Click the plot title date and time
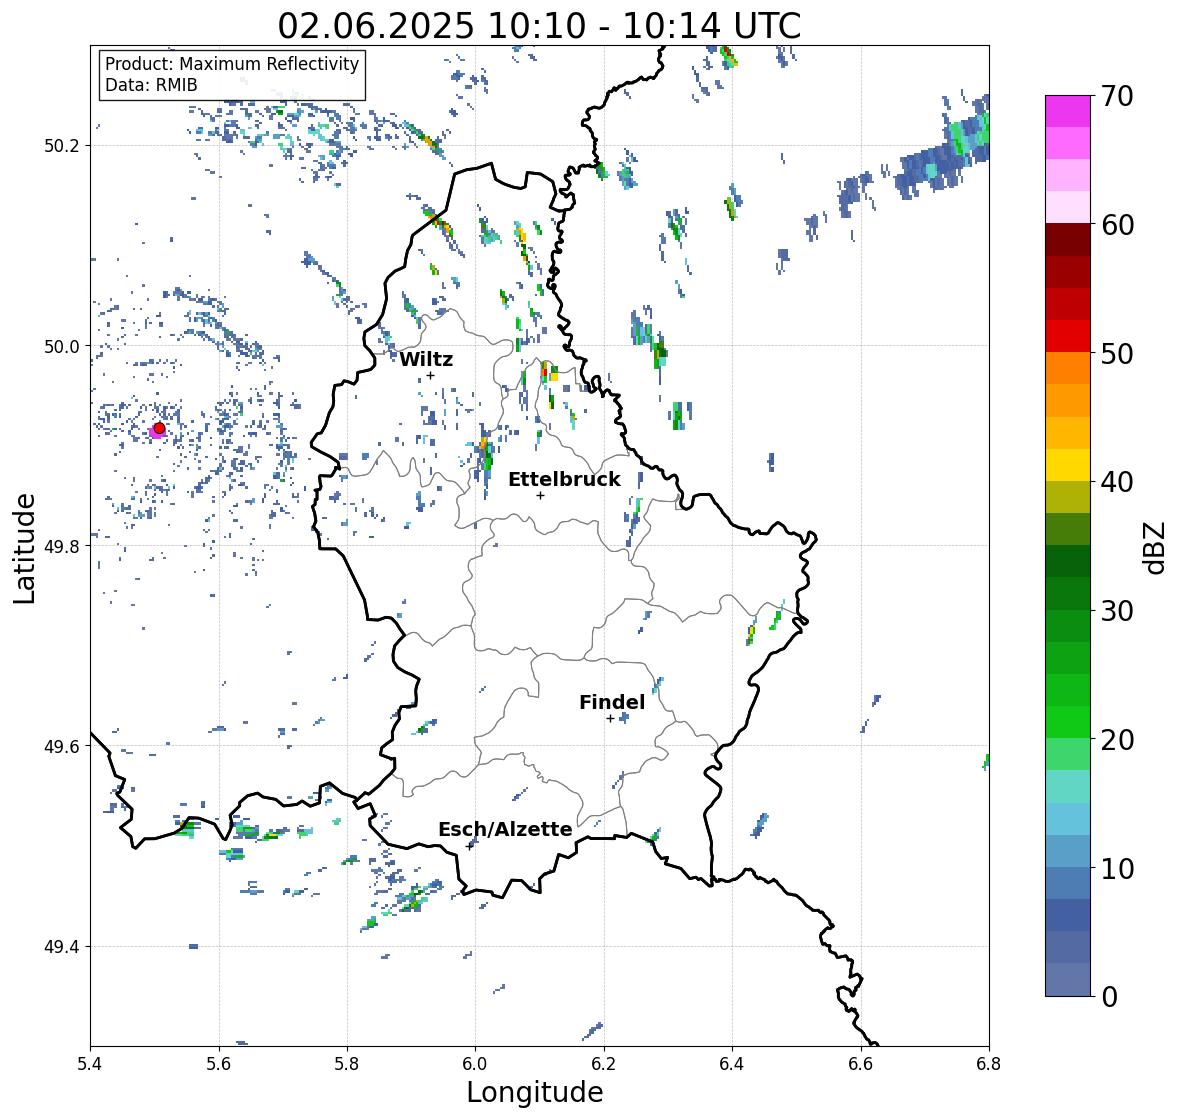Screen dimensions: 1179x1117 point(539,26)
